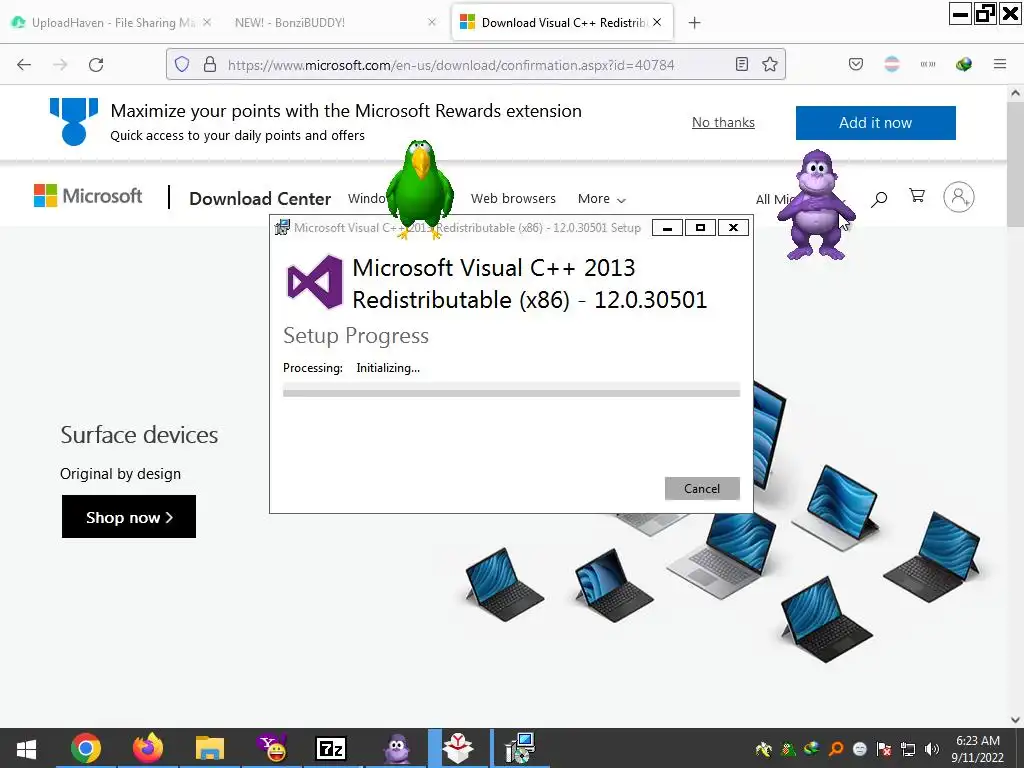Image resolution: width=1024 pixels, height=768 pixels.
Task: Click the Original by design text
Action: (120, 474)
